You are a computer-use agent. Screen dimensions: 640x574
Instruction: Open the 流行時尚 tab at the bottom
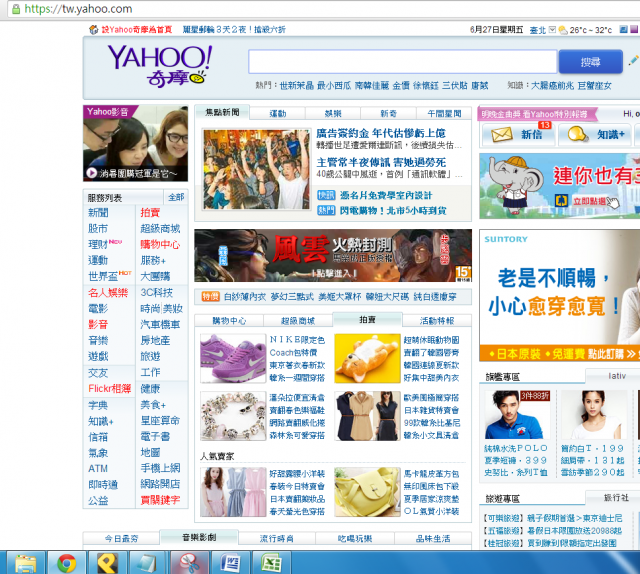point(277,538)
